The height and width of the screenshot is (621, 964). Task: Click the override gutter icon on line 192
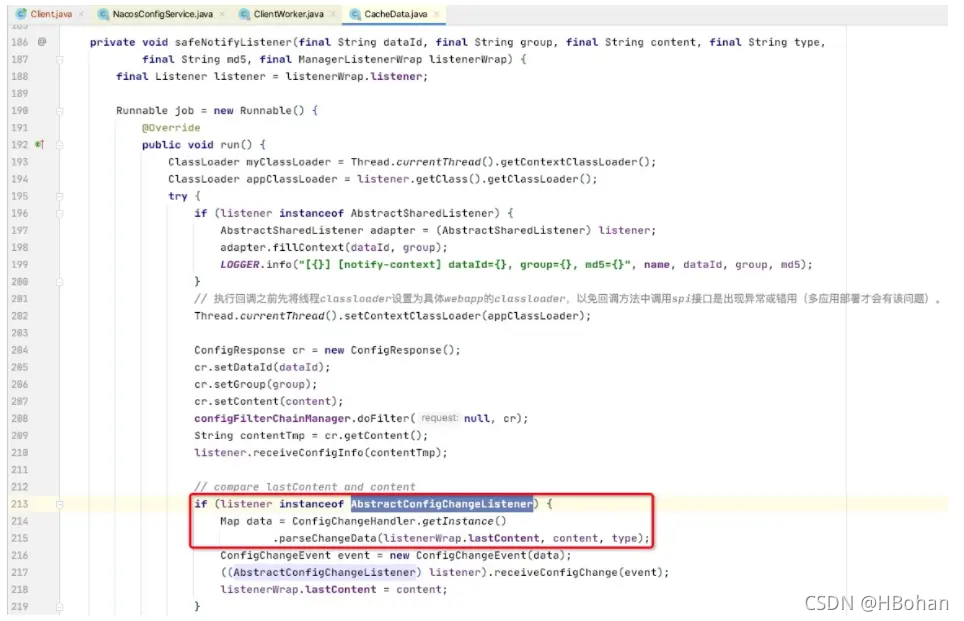pos(39,144)
